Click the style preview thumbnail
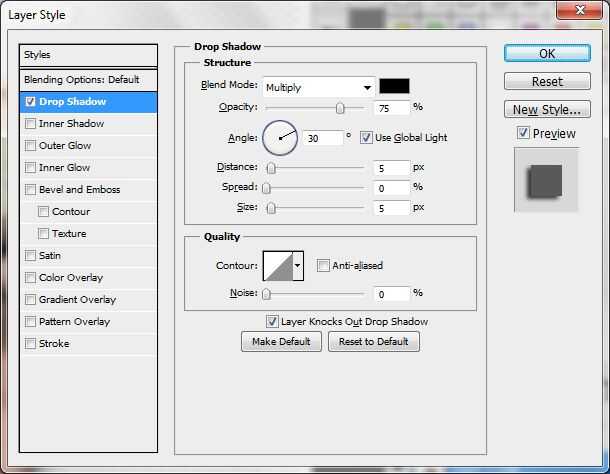The image size is (610, 474). tap(546, 181)
